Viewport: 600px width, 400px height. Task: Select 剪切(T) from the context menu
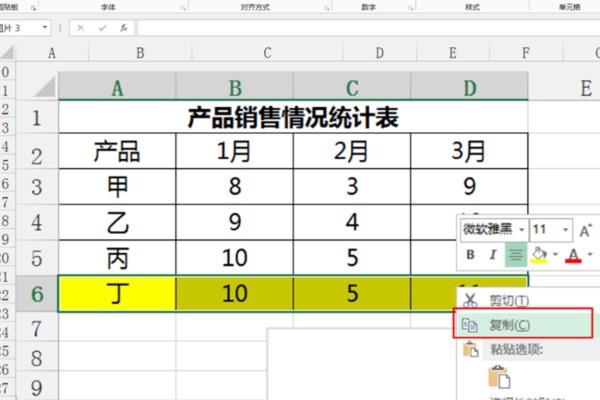pyautogui.click(x=508, y=299)
